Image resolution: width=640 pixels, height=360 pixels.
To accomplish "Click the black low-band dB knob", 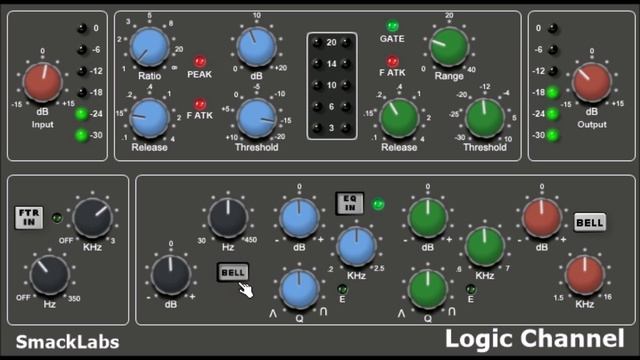I will tap(171, 275).
